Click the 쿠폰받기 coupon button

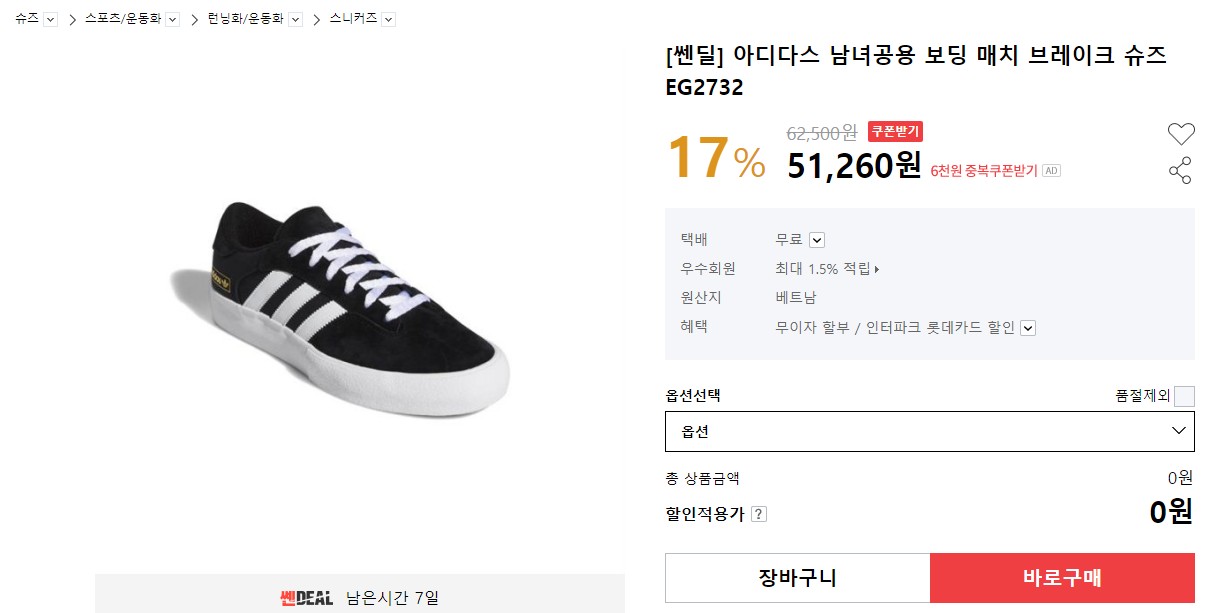895,131
